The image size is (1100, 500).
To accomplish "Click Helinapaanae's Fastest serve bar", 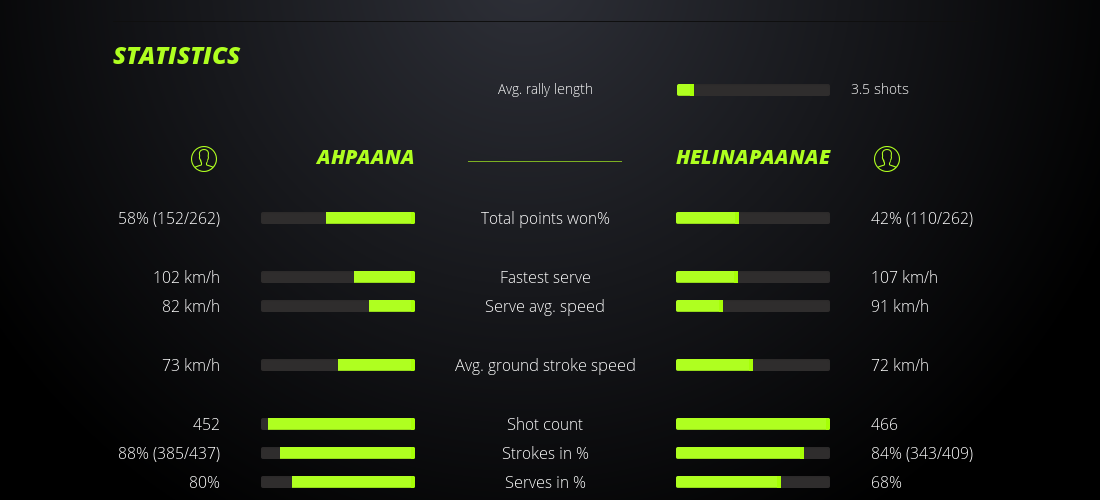I will (753, 277).
